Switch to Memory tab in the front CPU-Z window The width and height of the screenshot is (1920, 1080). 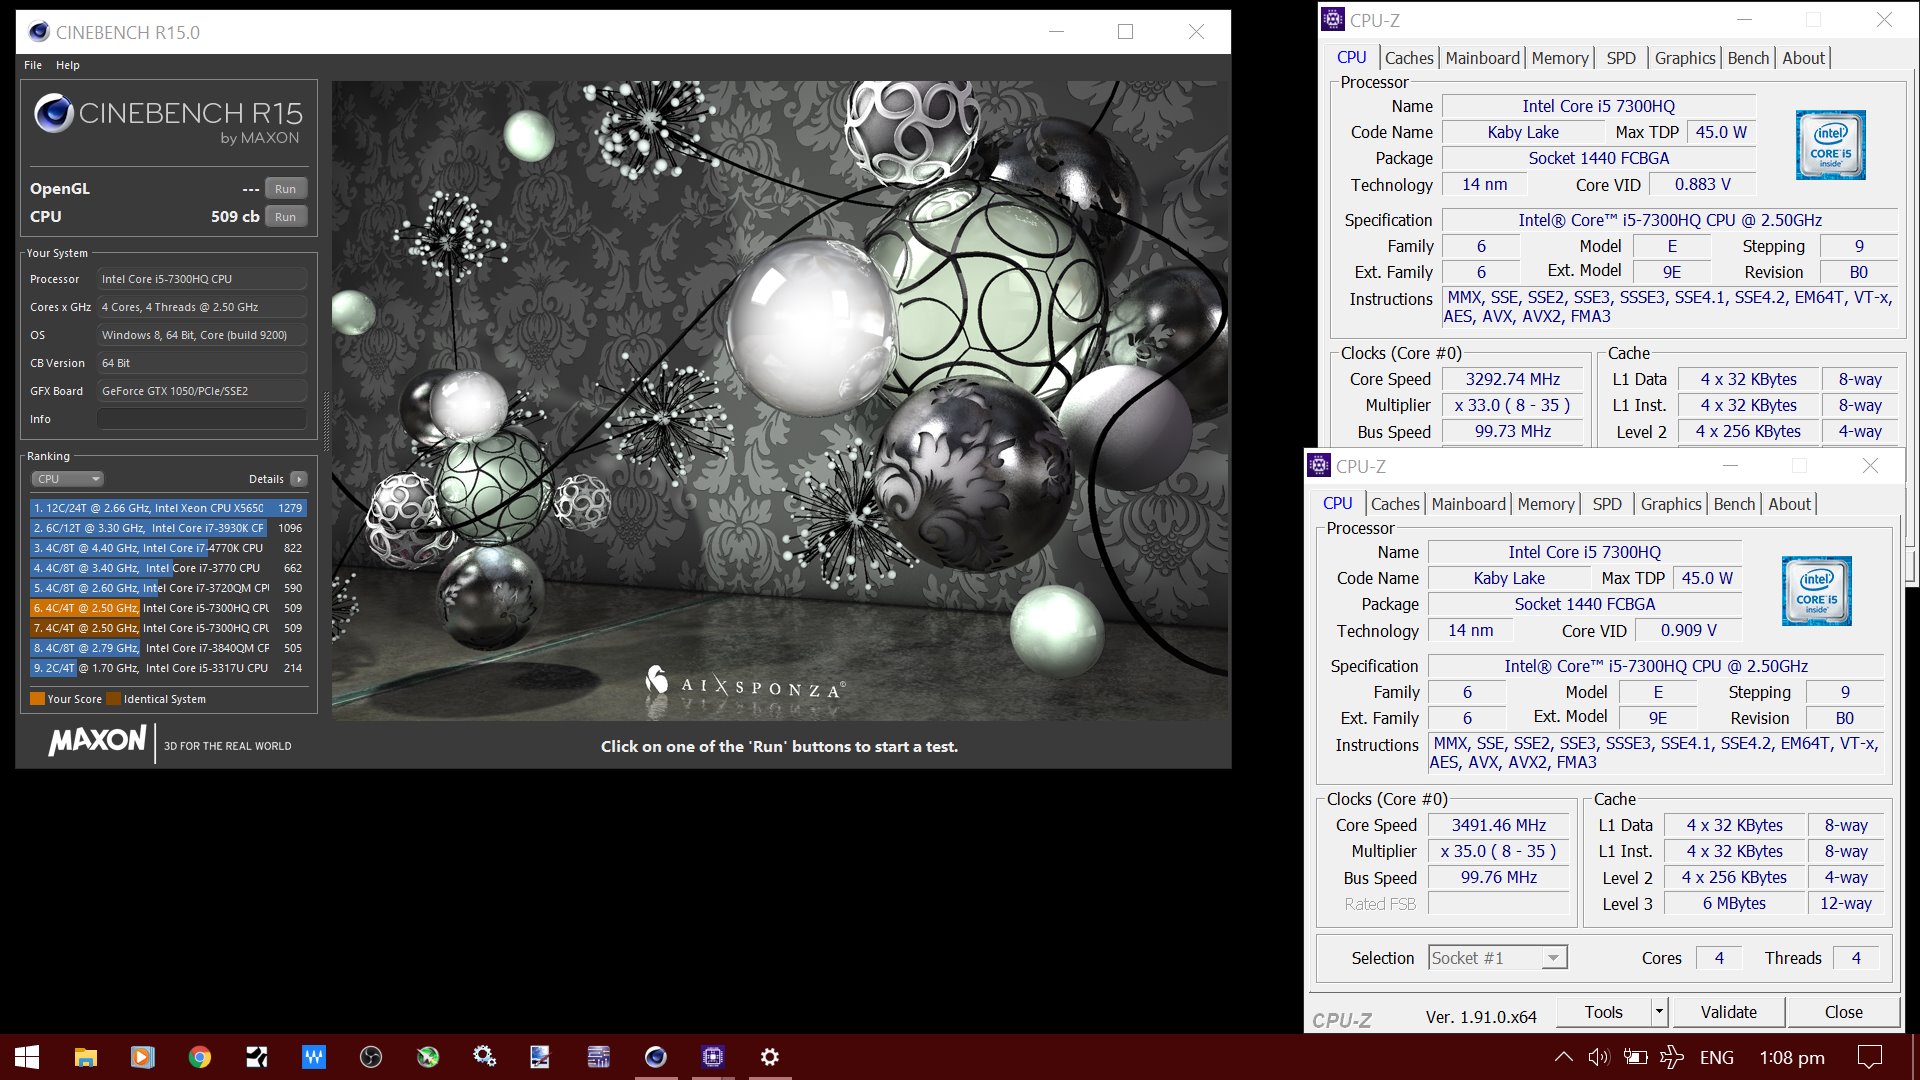pos(1546,504)
